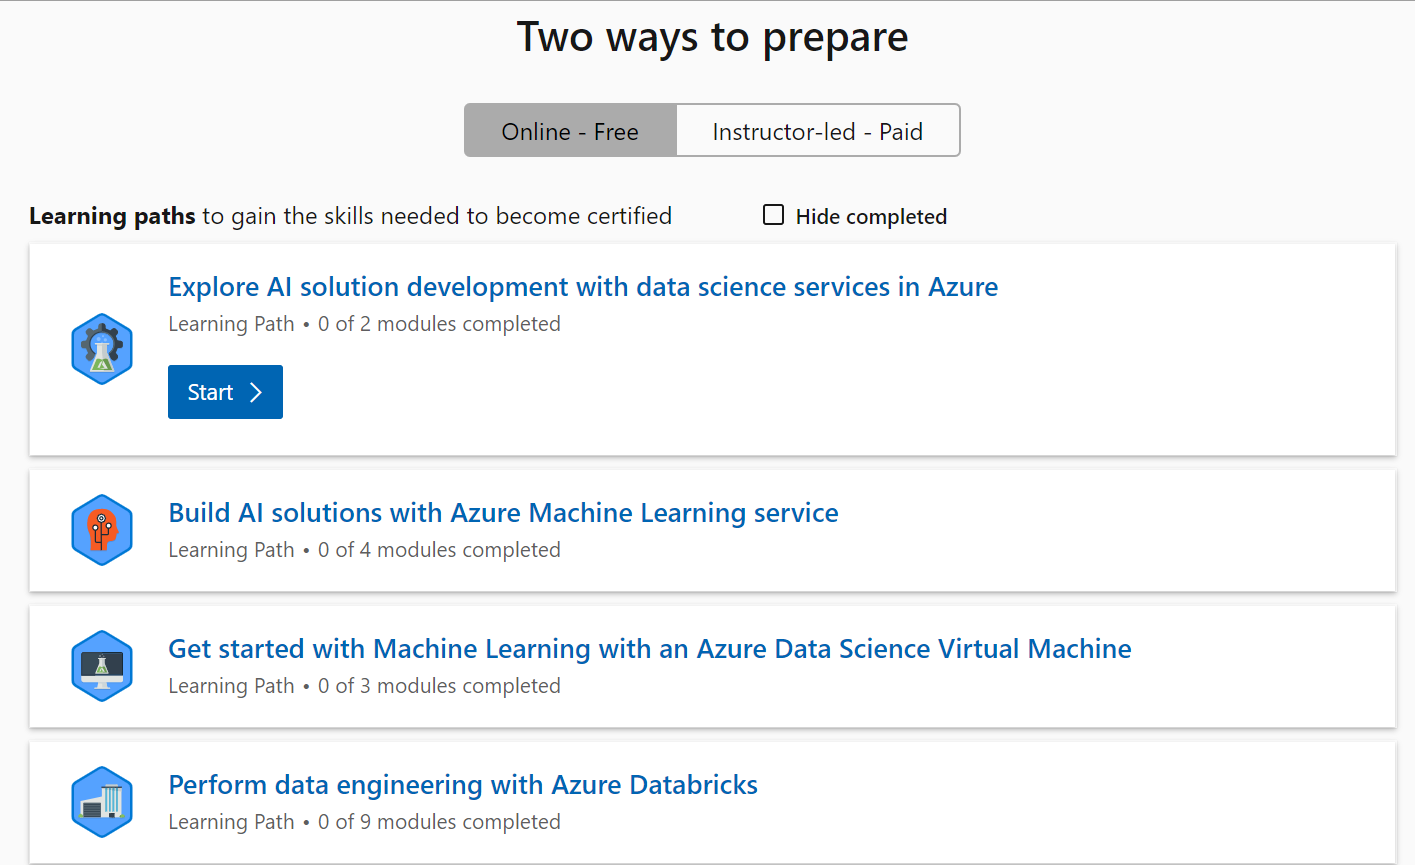Click the chevron arrow inside Start button
The width and height of the screenshot is (1415, 865).
click(x=256, y=392)
